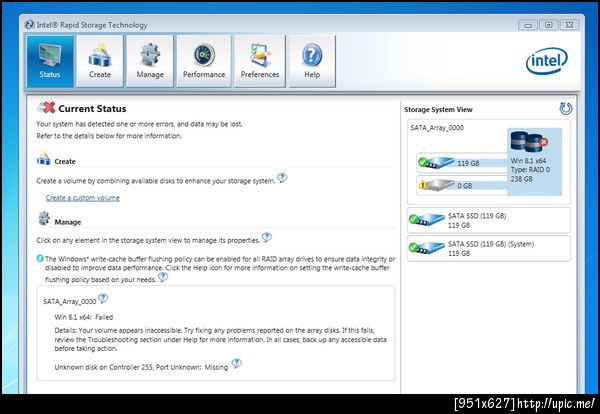
Task: Click the 'Win 8.1 x64: Failed' status text
Action: click(x=84, y=317)
